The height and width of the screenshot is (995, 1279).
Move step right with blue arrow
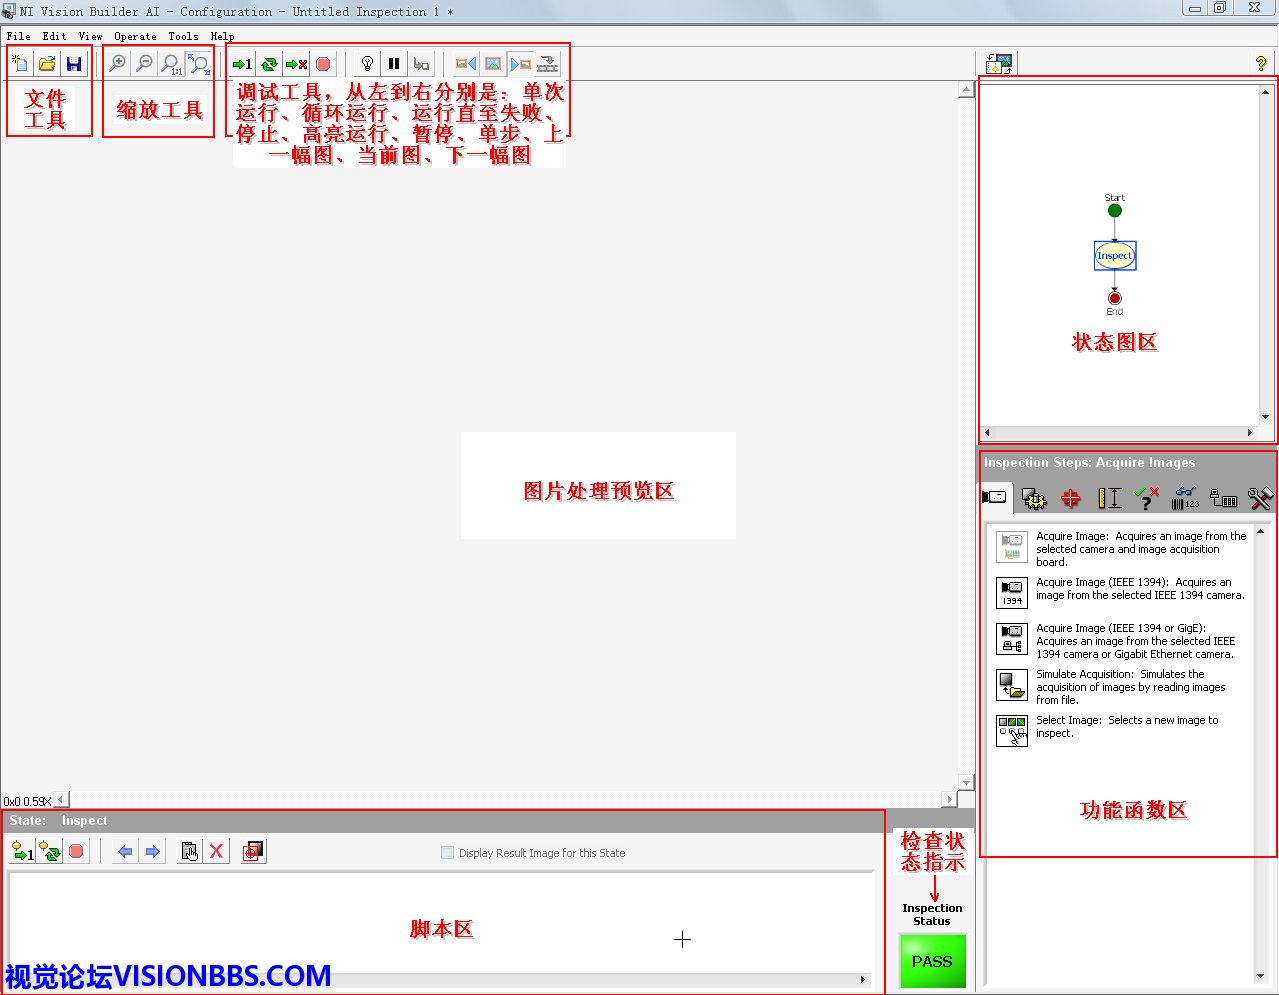coord(152,851)
